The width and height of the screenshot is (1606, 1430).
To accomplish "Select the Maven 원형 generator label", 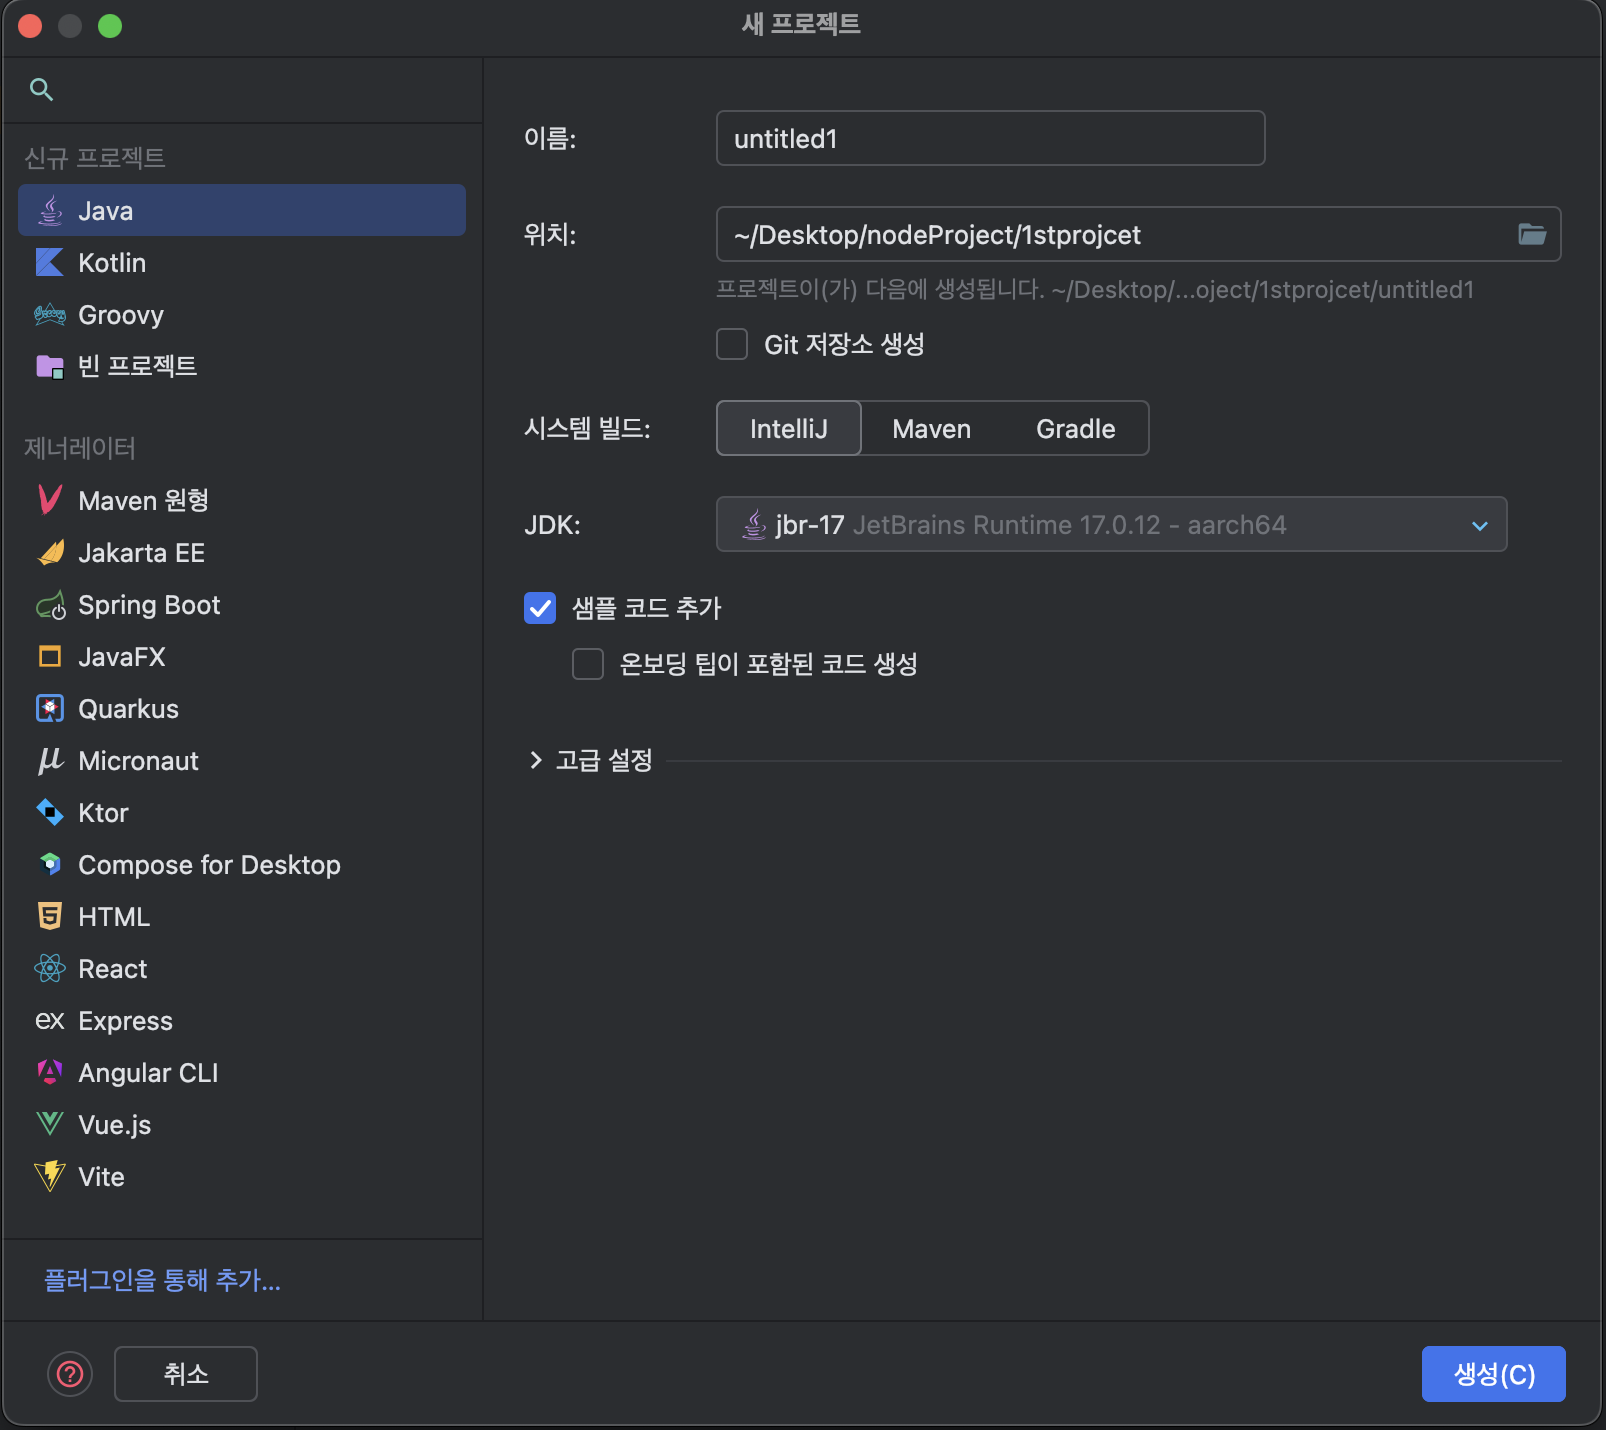I will (x=143, y=500).
